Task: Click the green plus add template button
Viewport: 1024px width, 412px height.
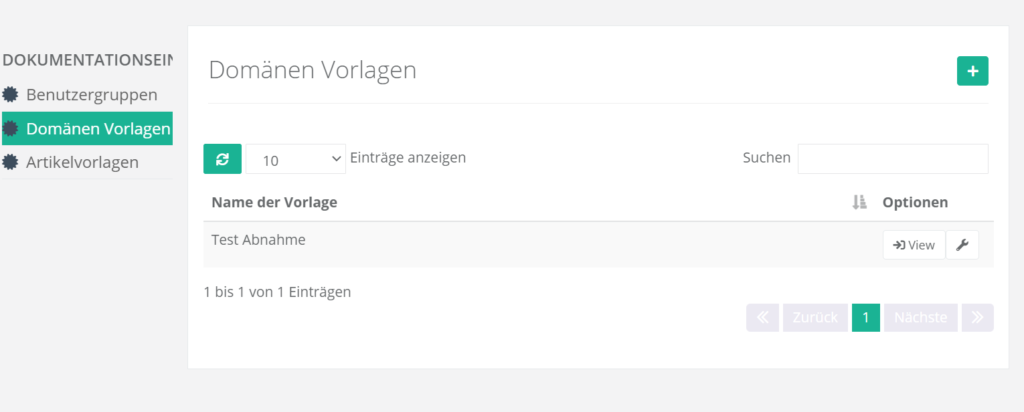Action: pyautogui.click(x=972, y=71)
